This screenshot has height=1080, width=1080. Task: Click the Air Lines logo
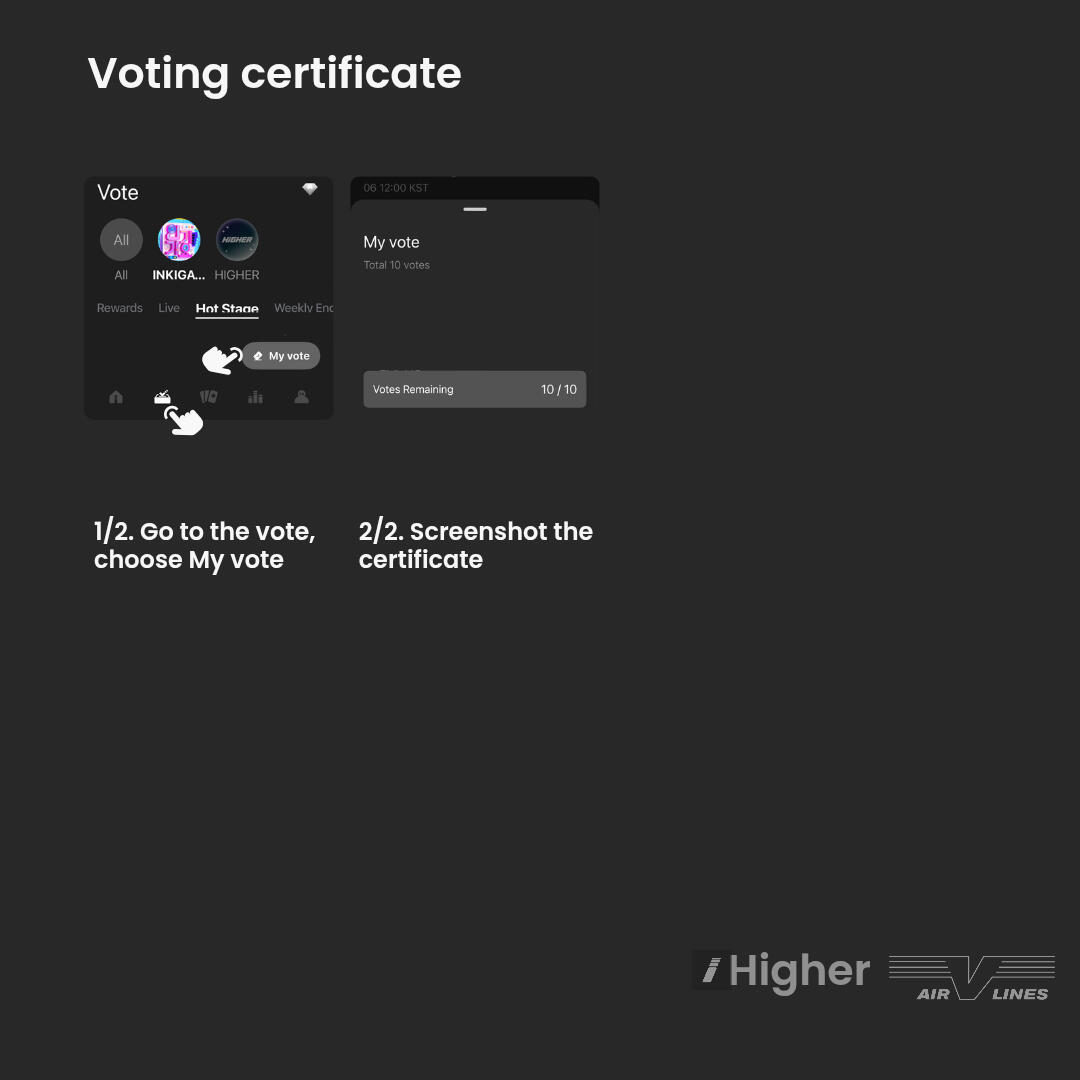[971, 978]
